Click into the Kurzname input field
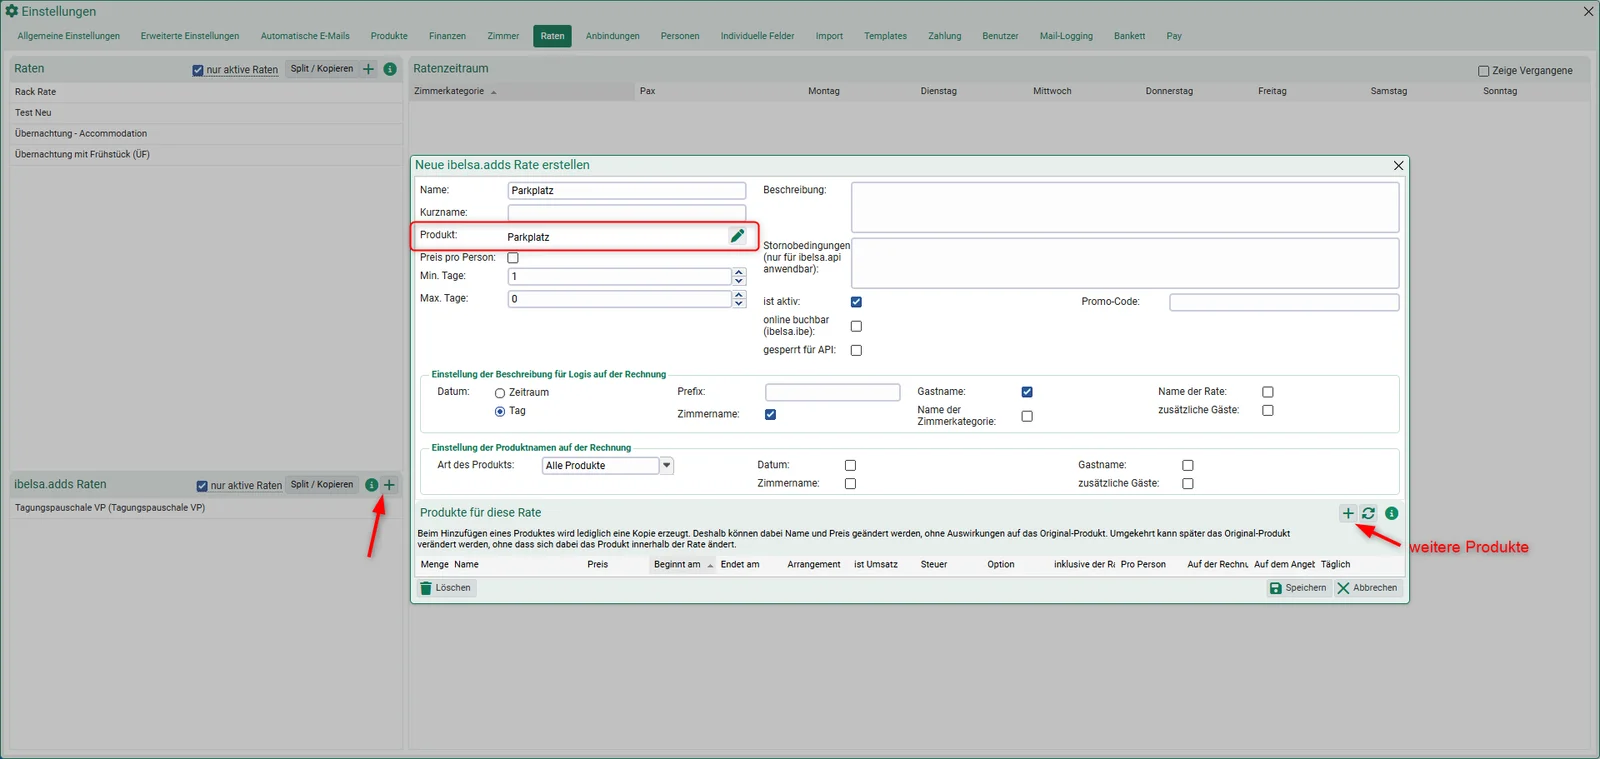The height and width of the screenshot is (759, 1600). (x=627, y=213)
